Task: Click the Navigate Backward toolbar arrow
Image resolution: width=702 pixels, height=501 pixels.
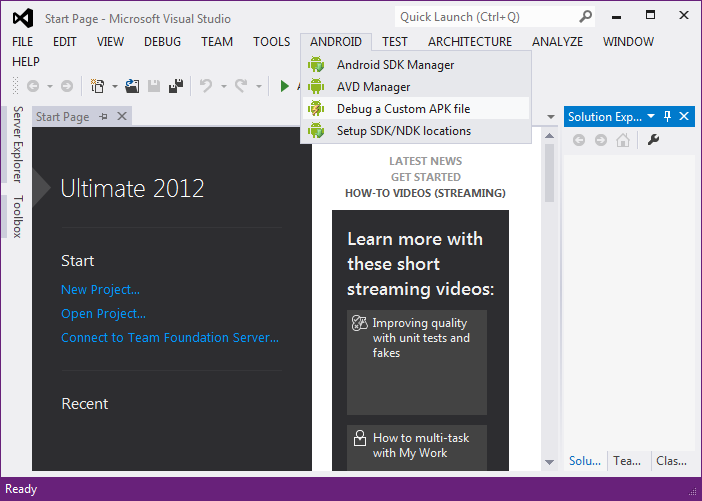Action: click(33, 86)
